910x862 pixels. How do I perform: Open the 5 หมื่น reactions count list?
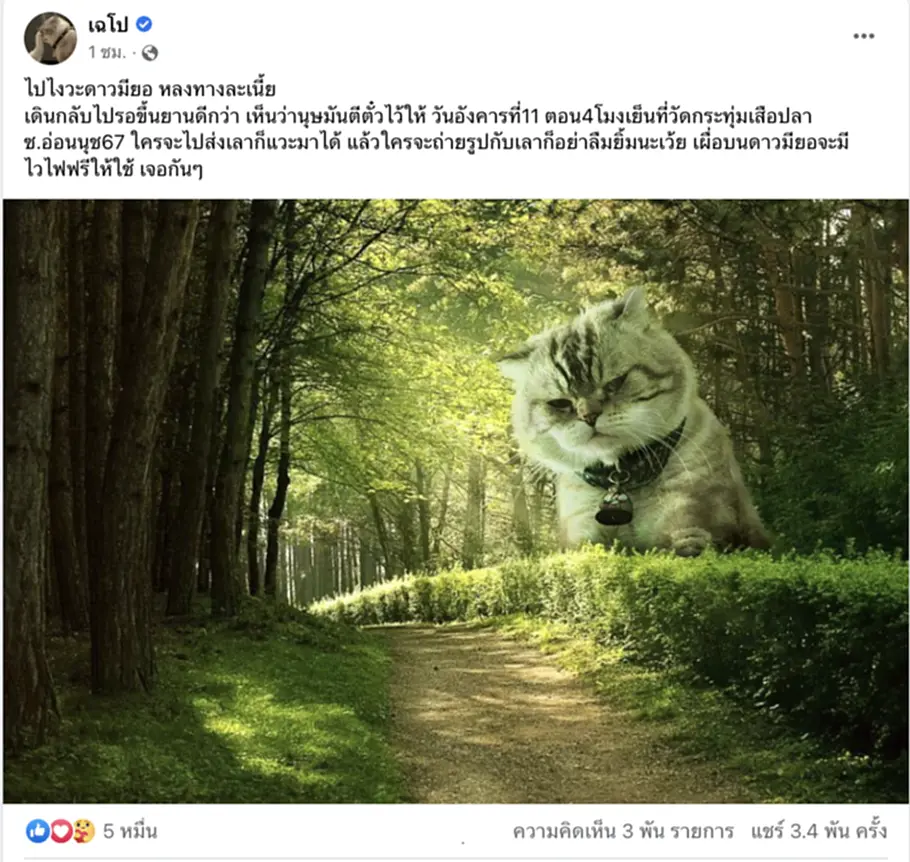(130, 831)
